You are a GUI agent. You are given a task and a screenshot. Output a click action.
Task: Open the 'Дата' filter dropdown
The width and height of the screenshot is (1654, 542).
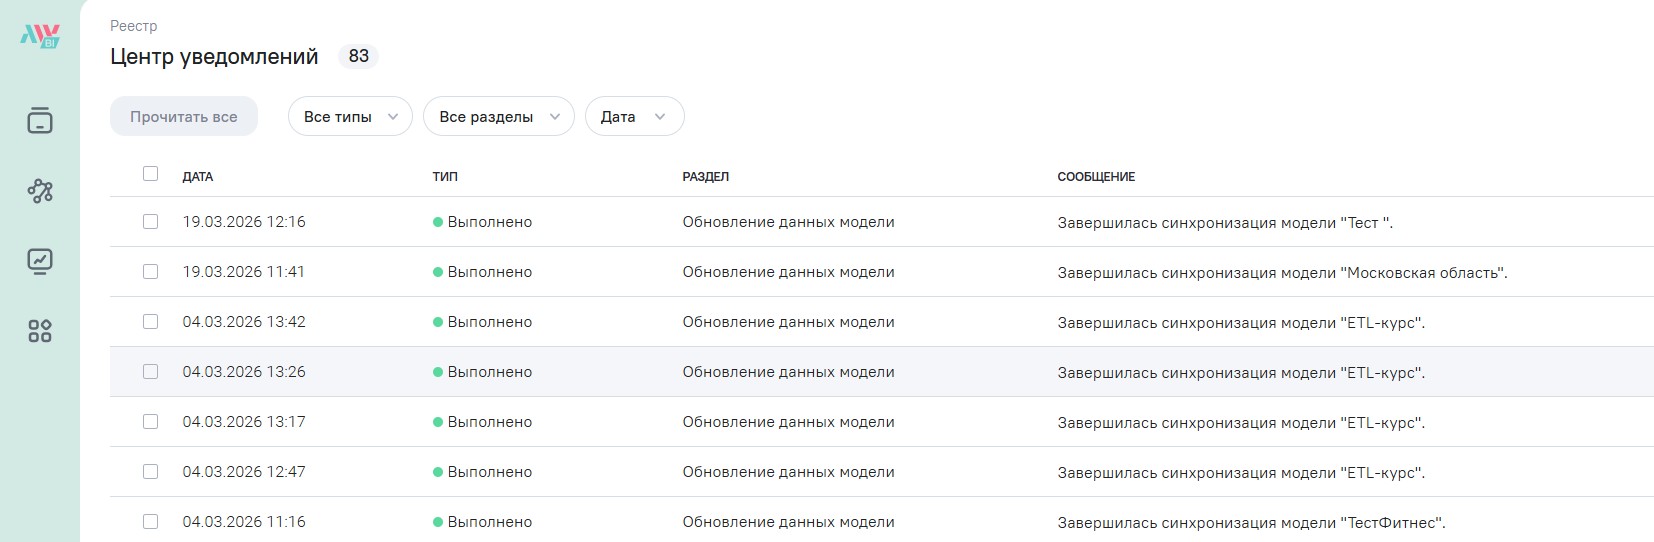tap(634, 116)
